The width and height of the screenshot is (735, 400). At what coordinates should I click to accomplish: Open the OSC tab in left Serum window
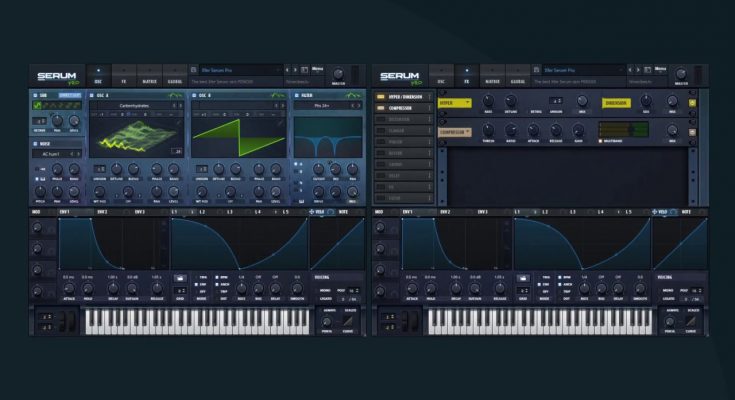point(98,76)
